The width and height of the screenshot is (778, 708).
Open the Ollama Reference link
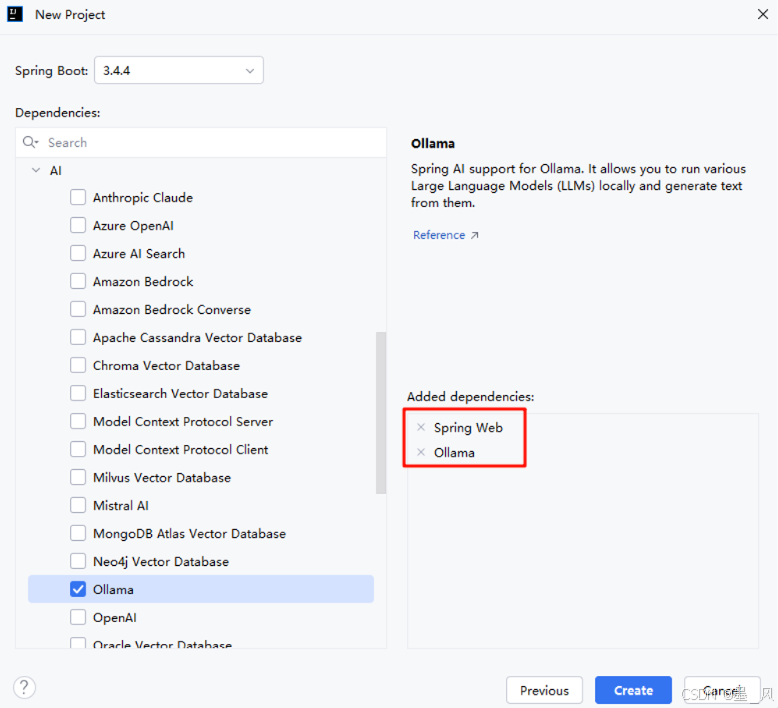(445, 235)
